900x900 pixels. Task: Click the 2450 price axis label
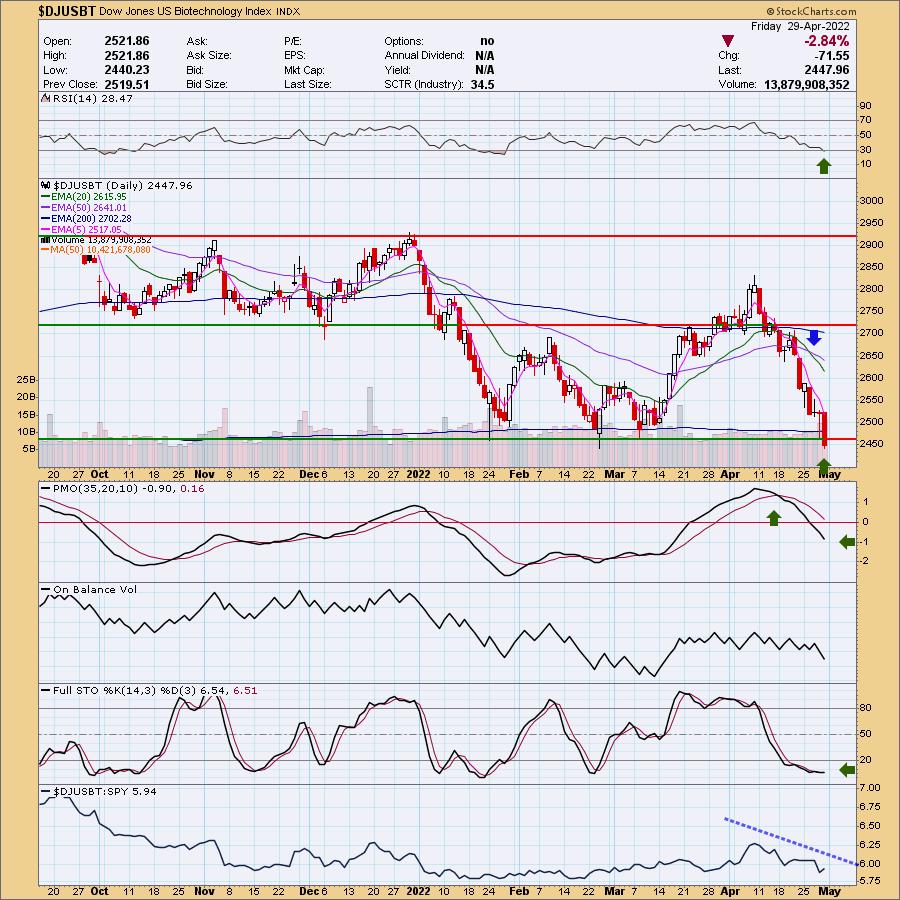(x=871, y=444)
